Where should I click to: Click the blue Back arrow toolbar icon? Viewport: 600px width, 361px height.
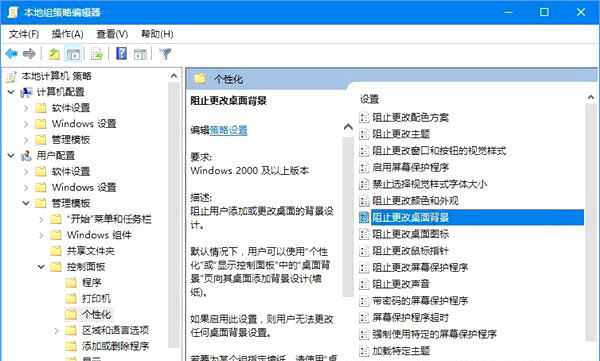pos(11,54)
